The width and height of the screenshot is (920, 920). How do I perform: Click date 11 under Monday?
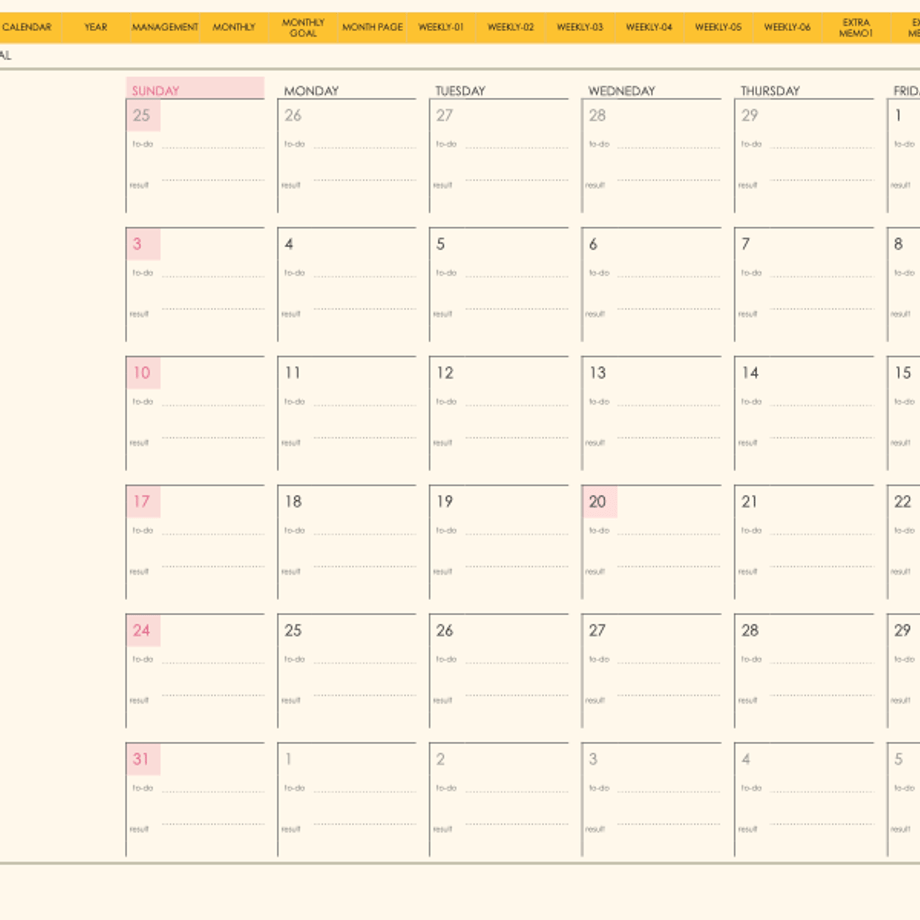pos(292,373)
